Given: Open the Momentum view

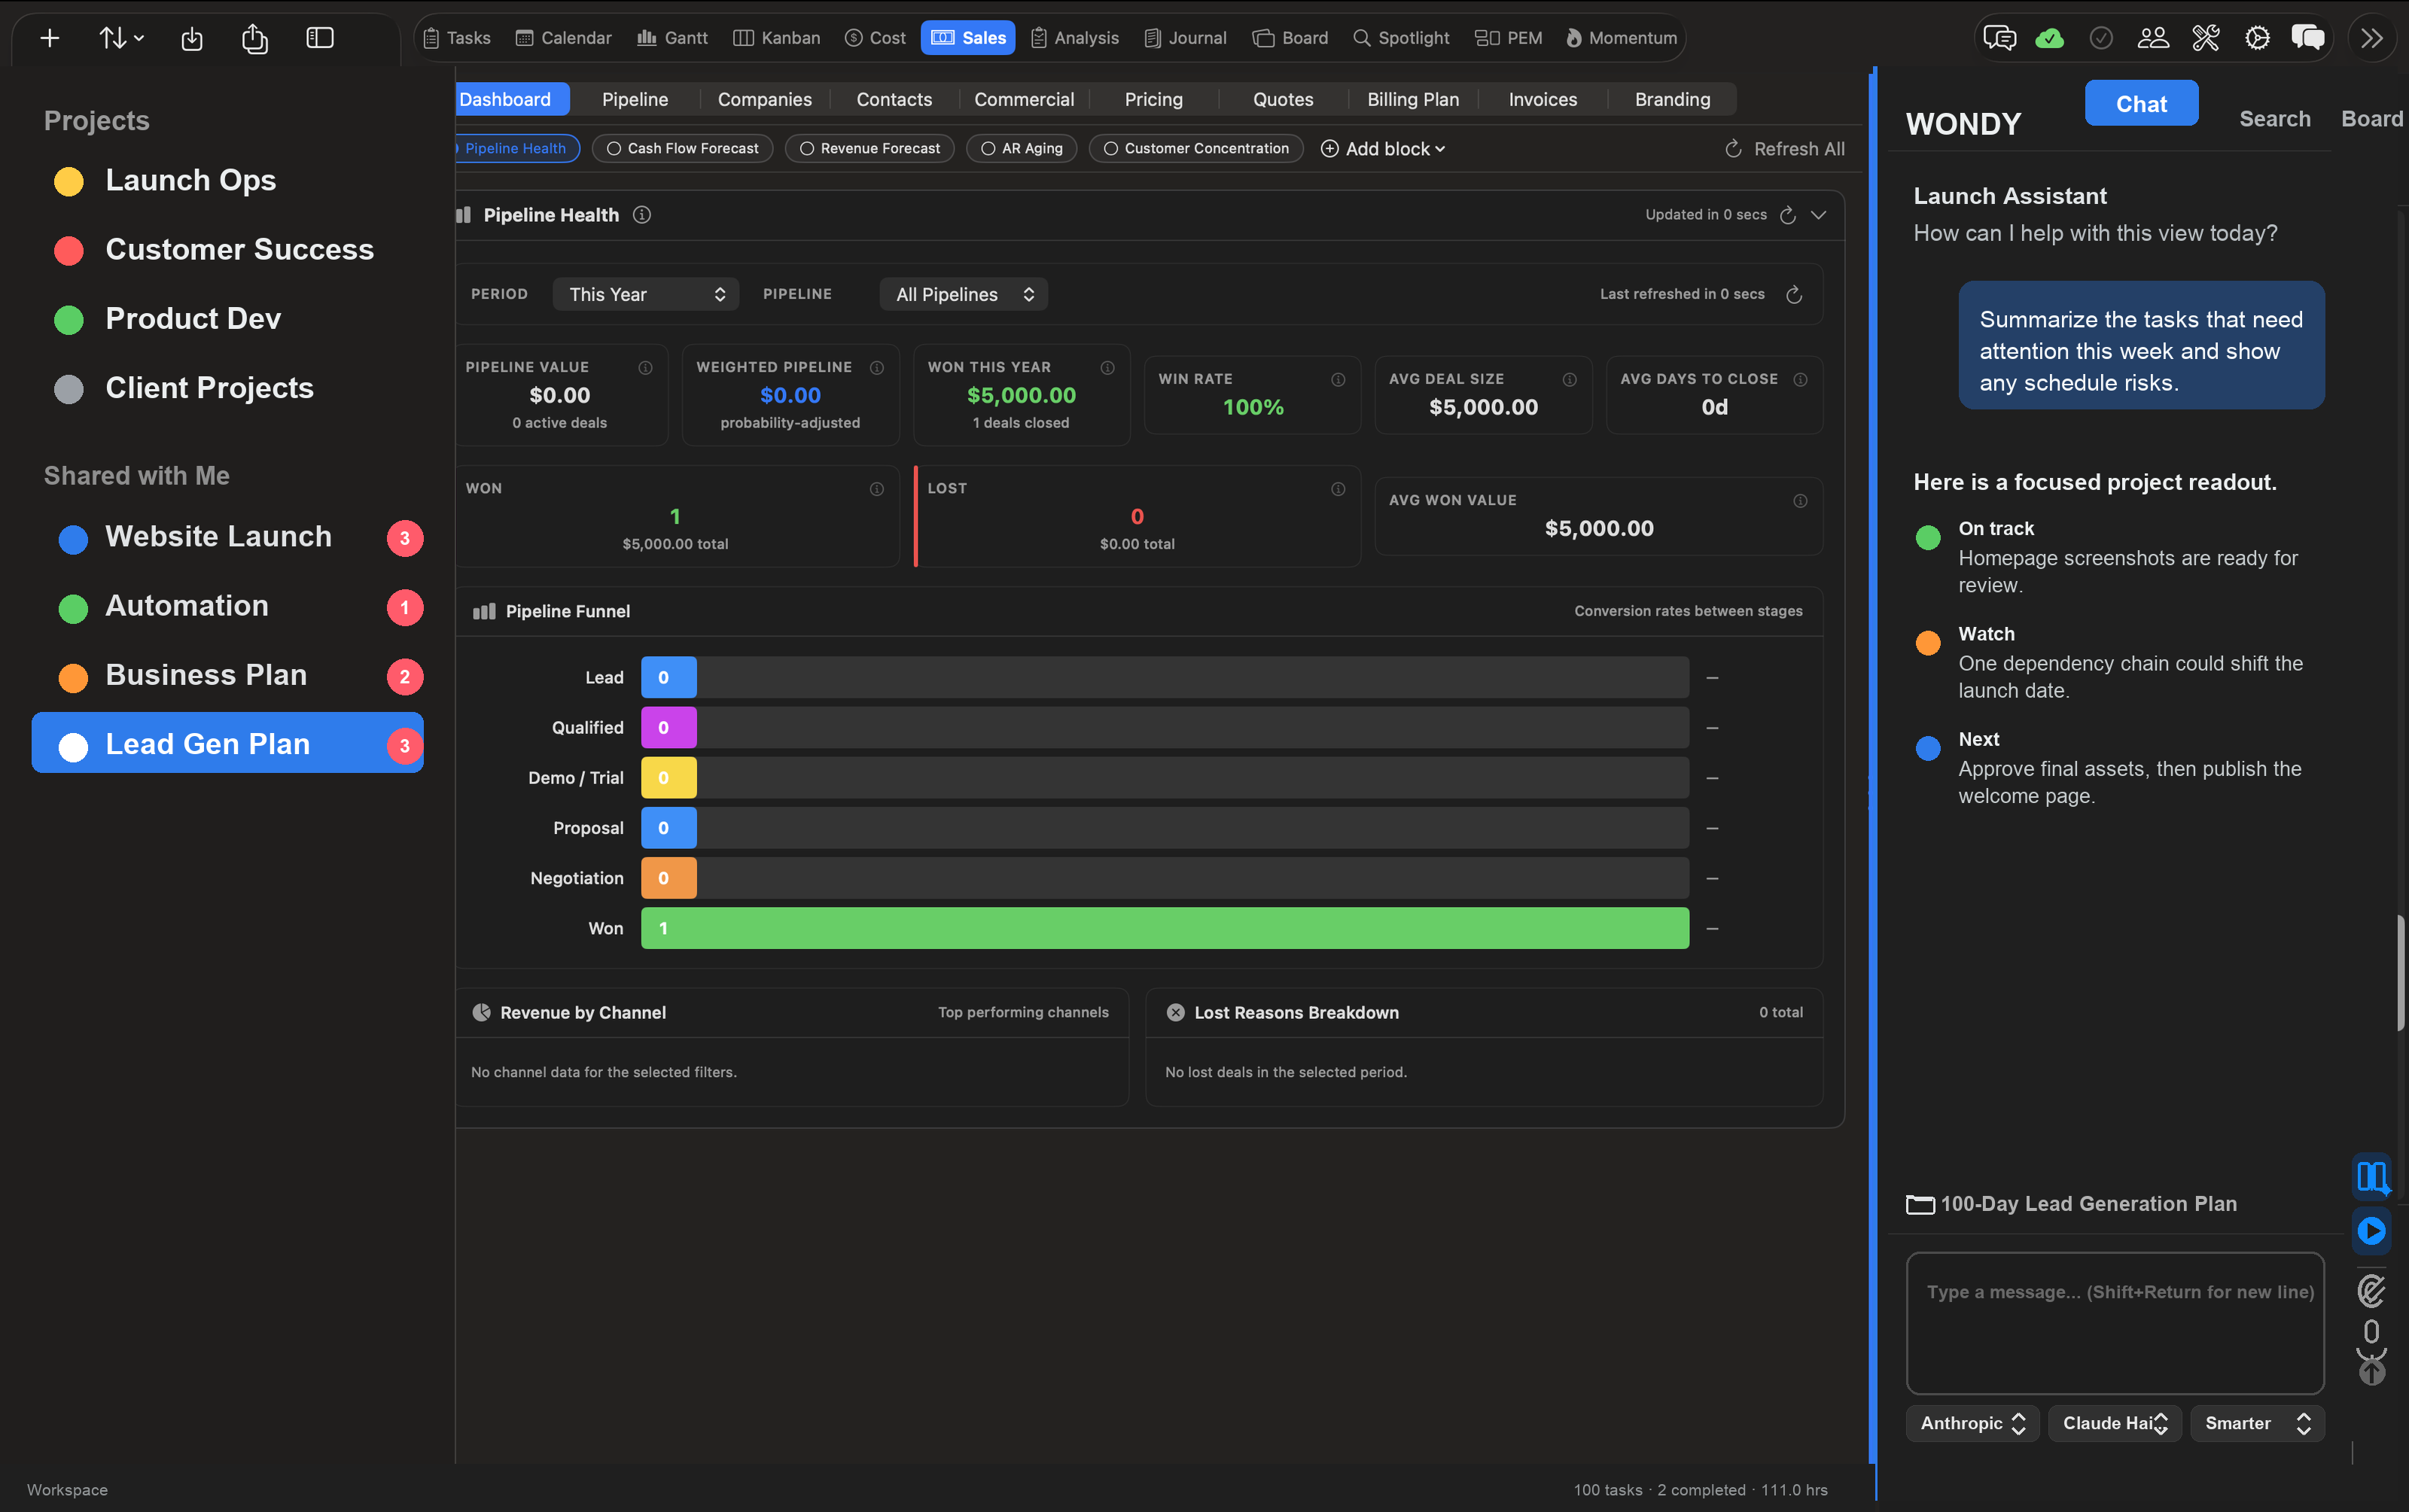Looking at the screenshot, I should click(1621, 38).
